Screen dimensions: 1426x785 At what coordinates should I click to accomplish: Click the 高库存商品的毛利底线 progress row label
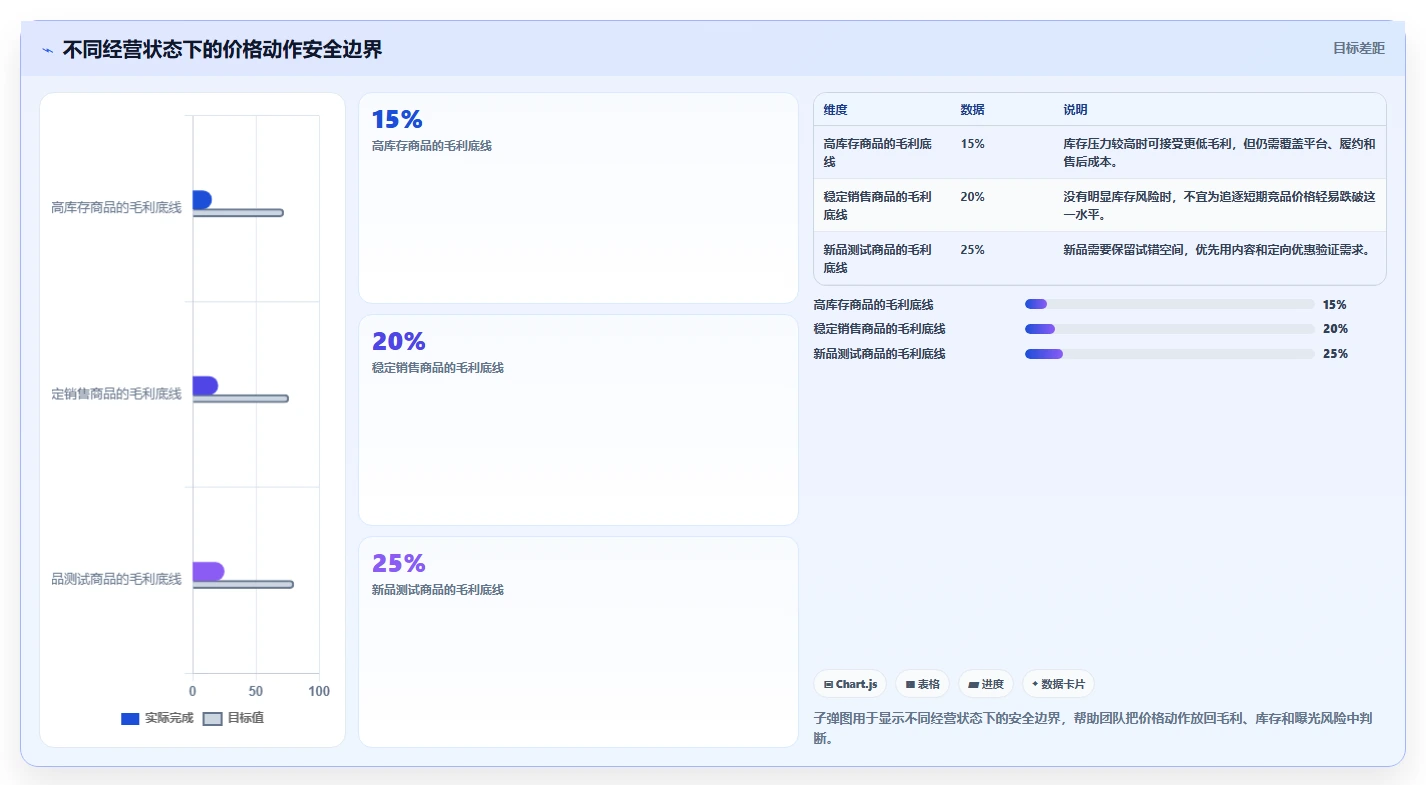873,305
